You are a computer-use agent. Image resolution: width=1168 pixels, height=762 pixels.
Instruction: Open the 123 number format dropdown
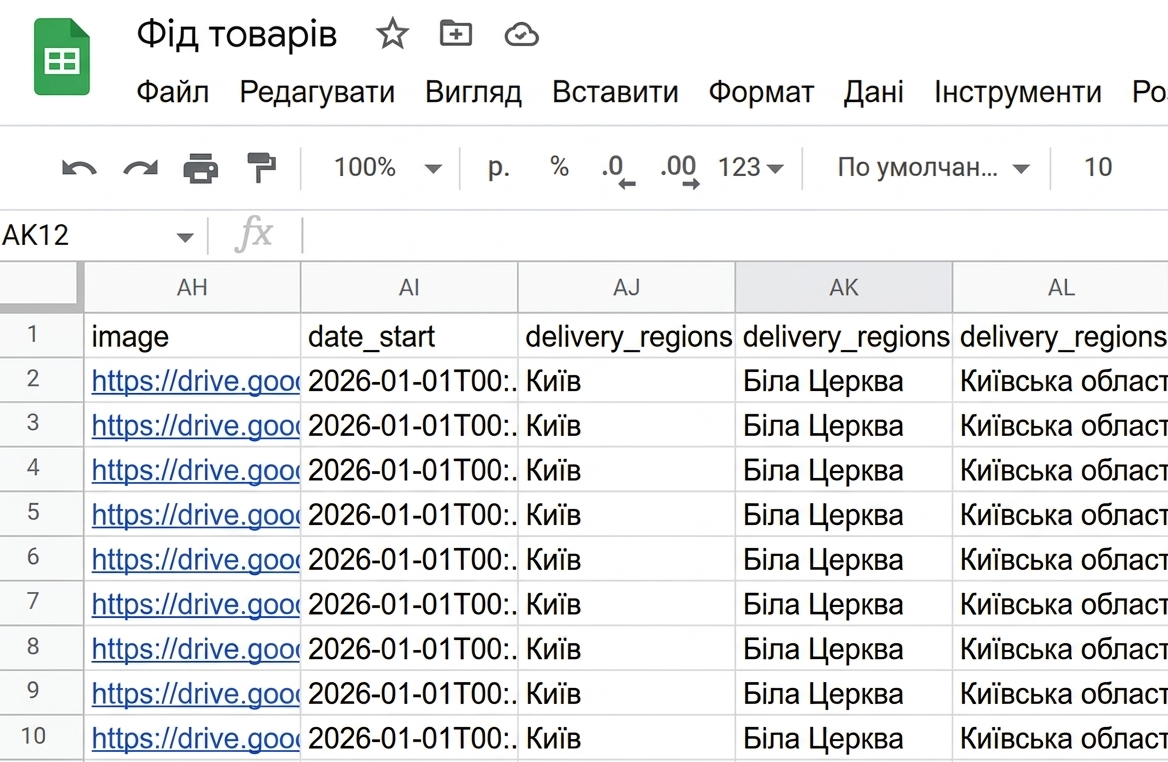tap(750, 167)
